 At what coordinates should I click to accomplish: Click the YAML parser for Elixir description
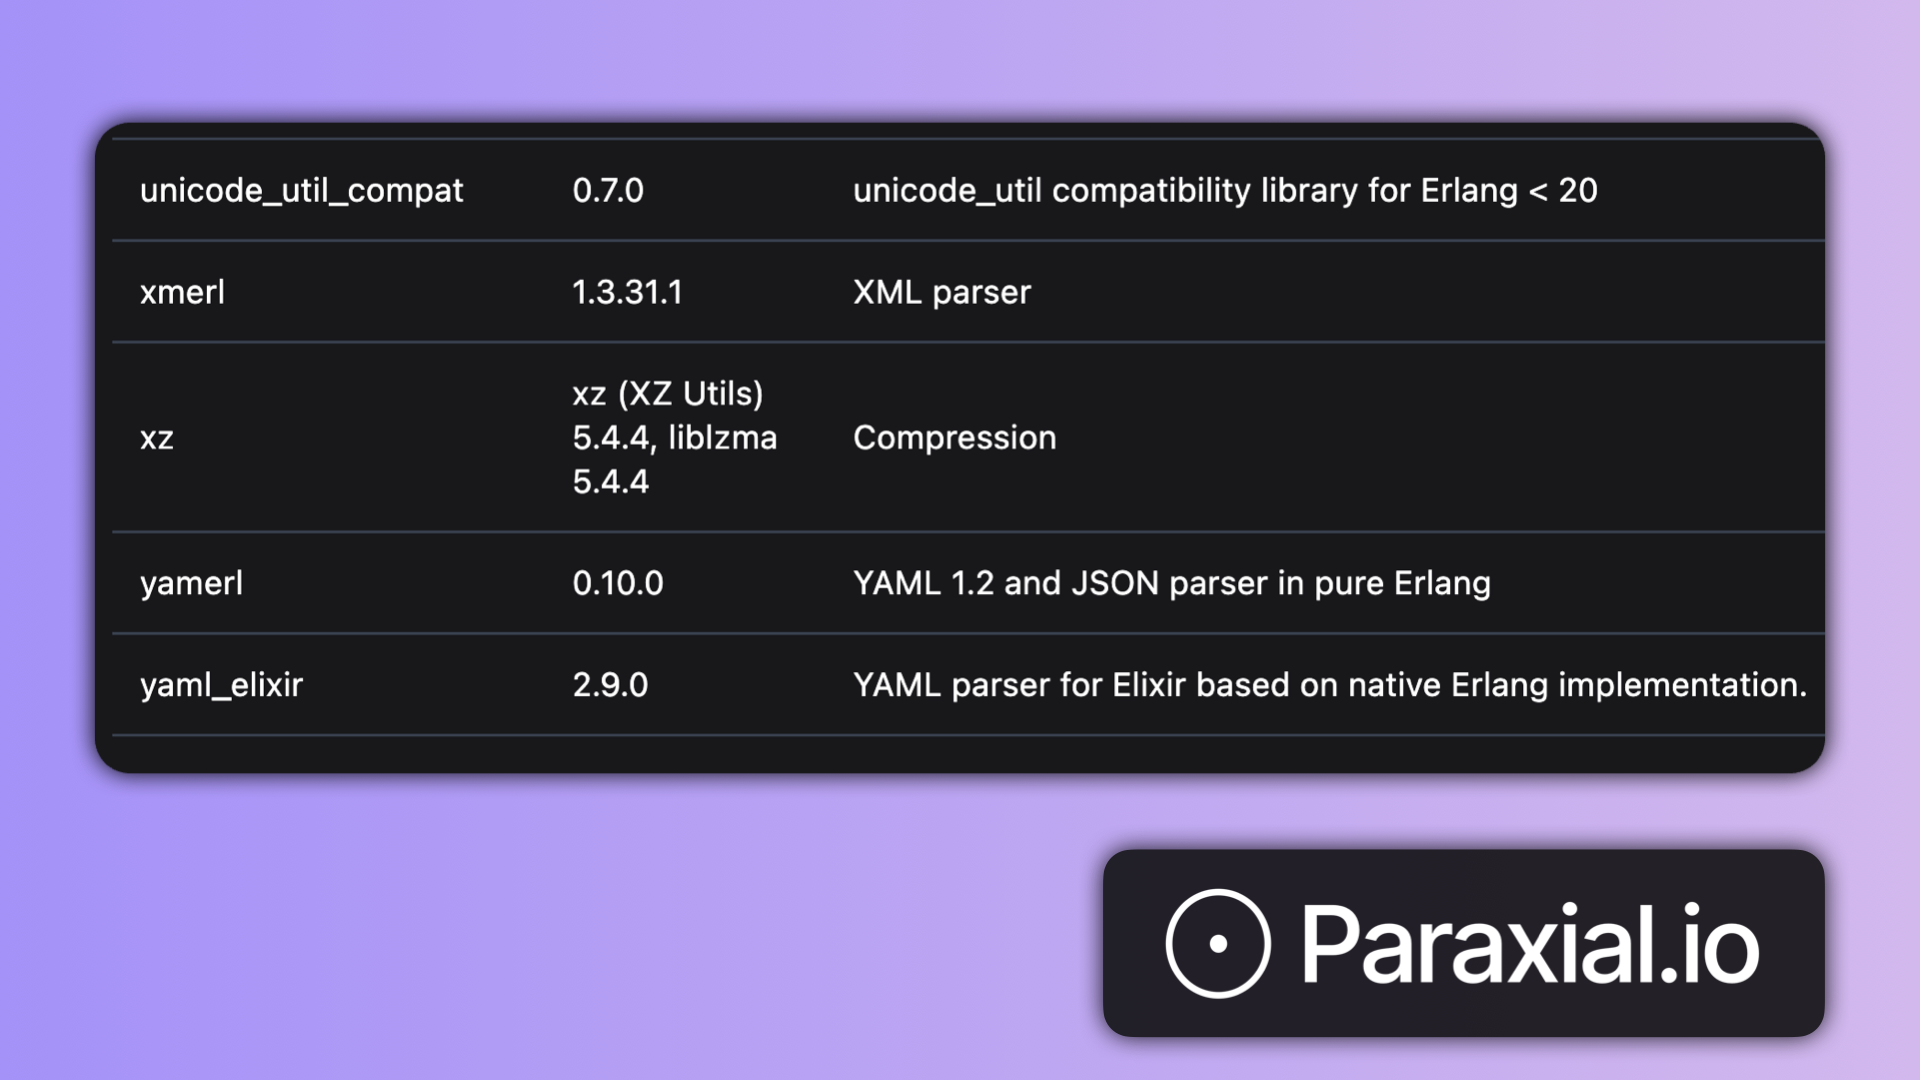pos(1329,685)
